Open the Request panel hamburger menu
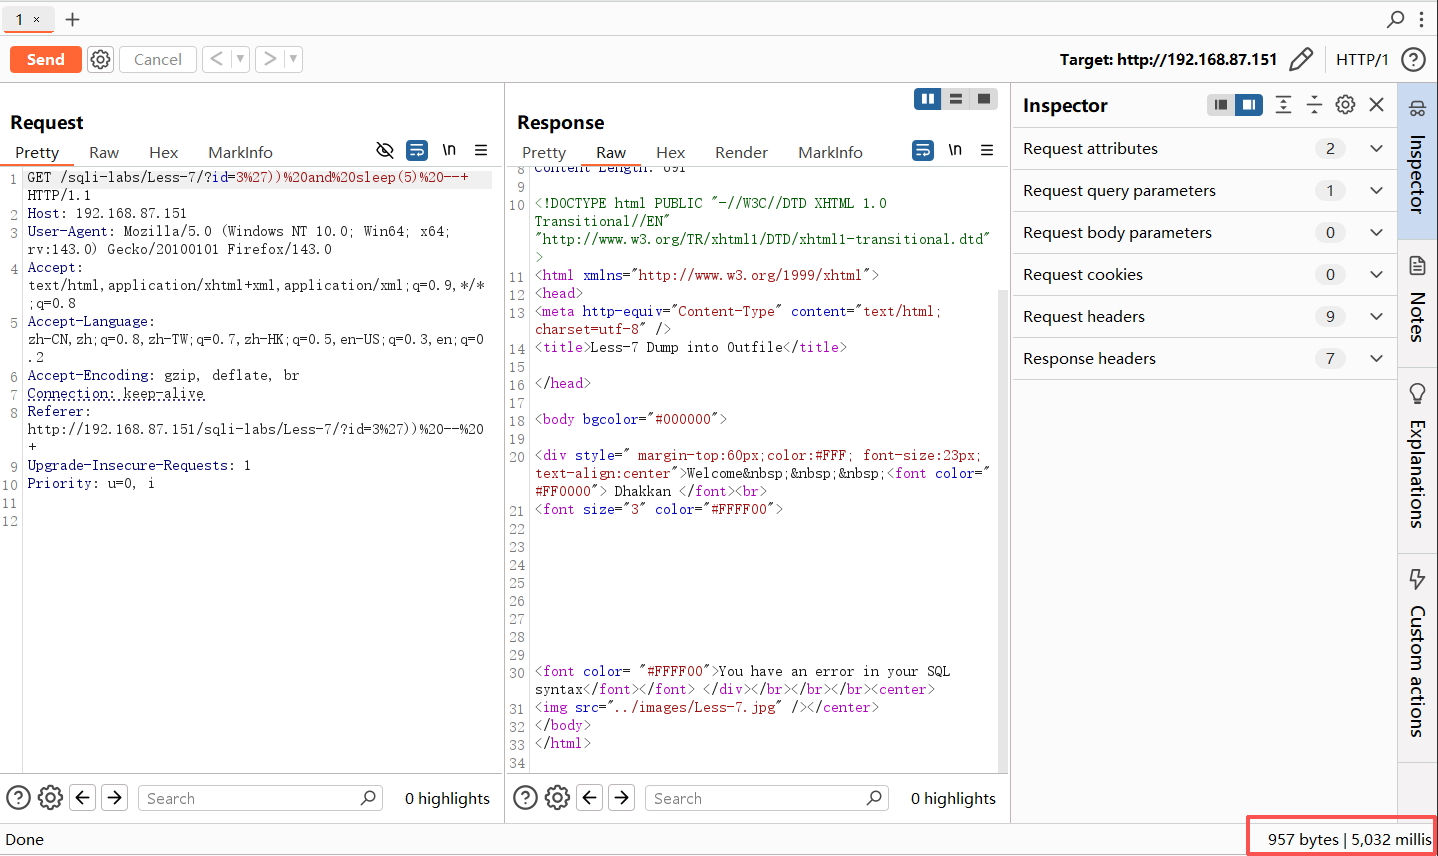The image size is (1438, 856). [x=481, y=150]
